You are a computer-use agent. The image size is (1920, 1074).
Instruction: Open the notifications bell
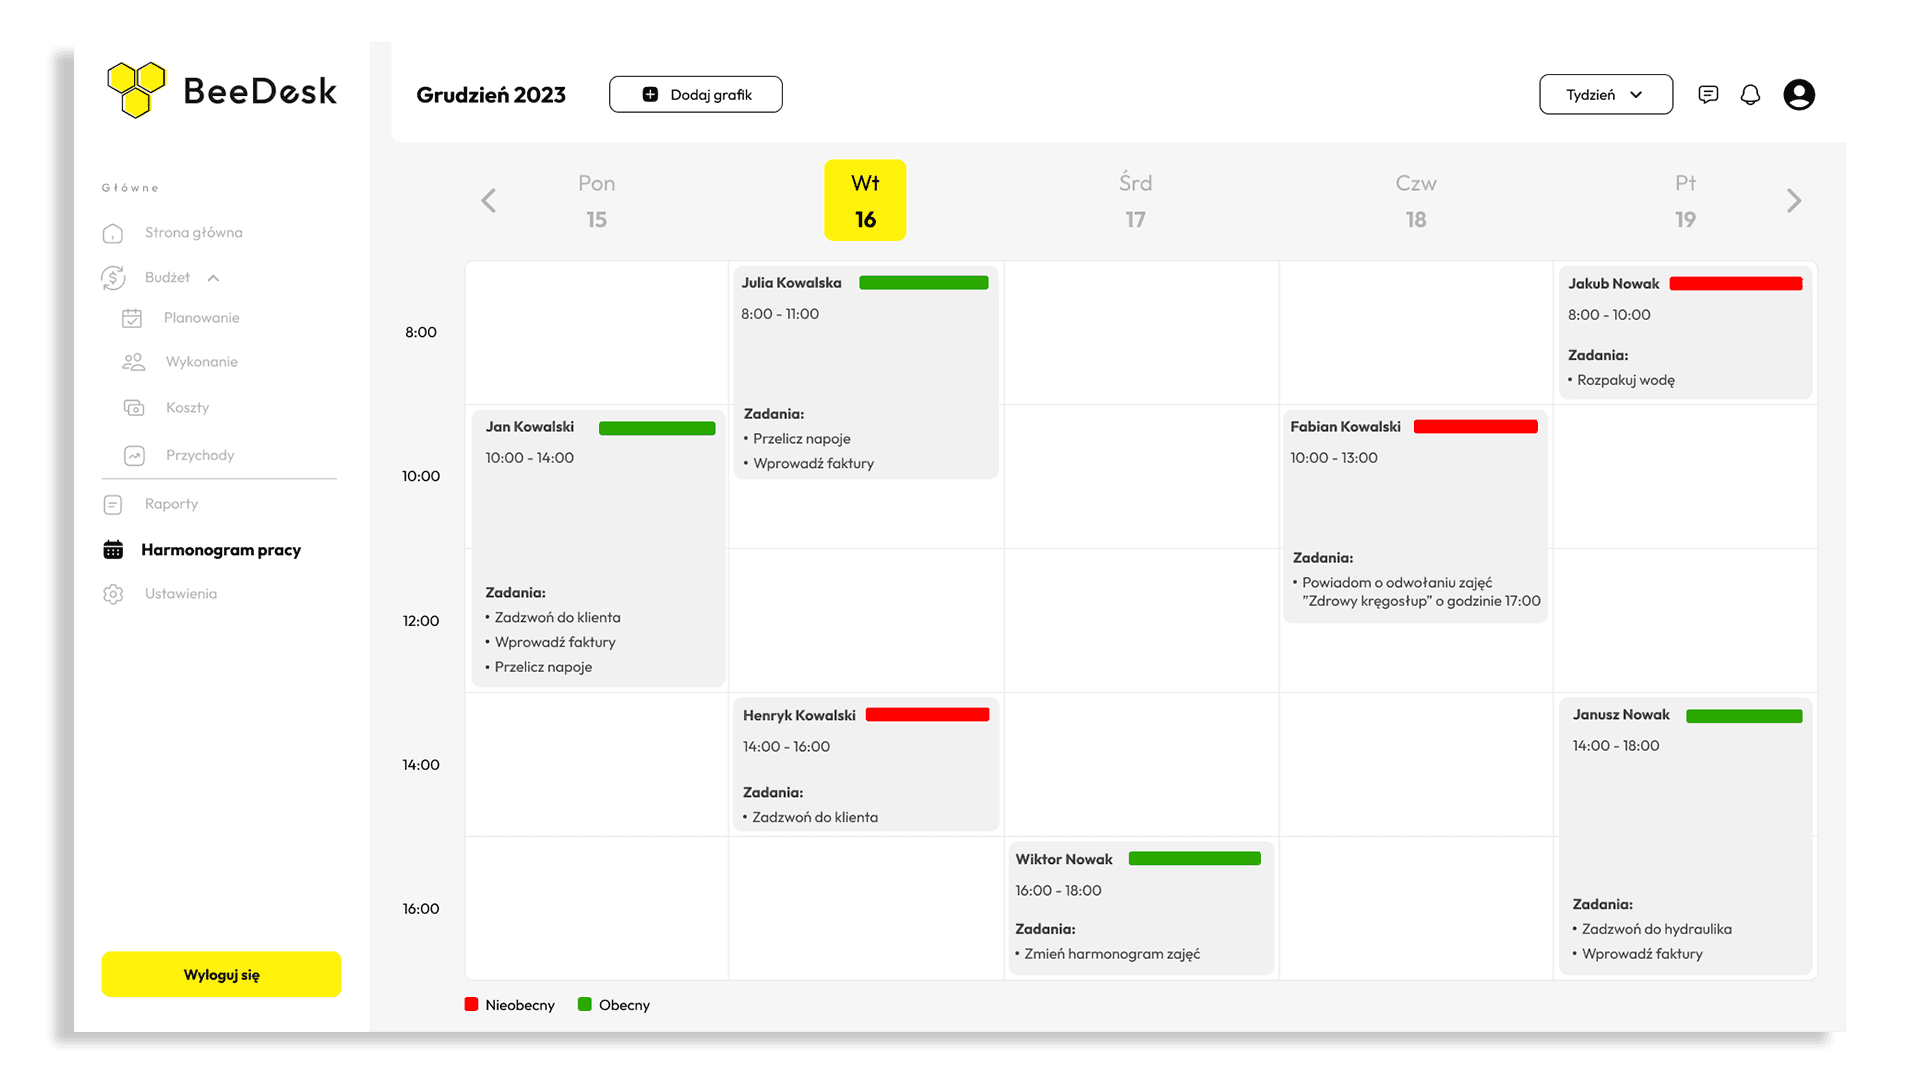point(1750,94)
